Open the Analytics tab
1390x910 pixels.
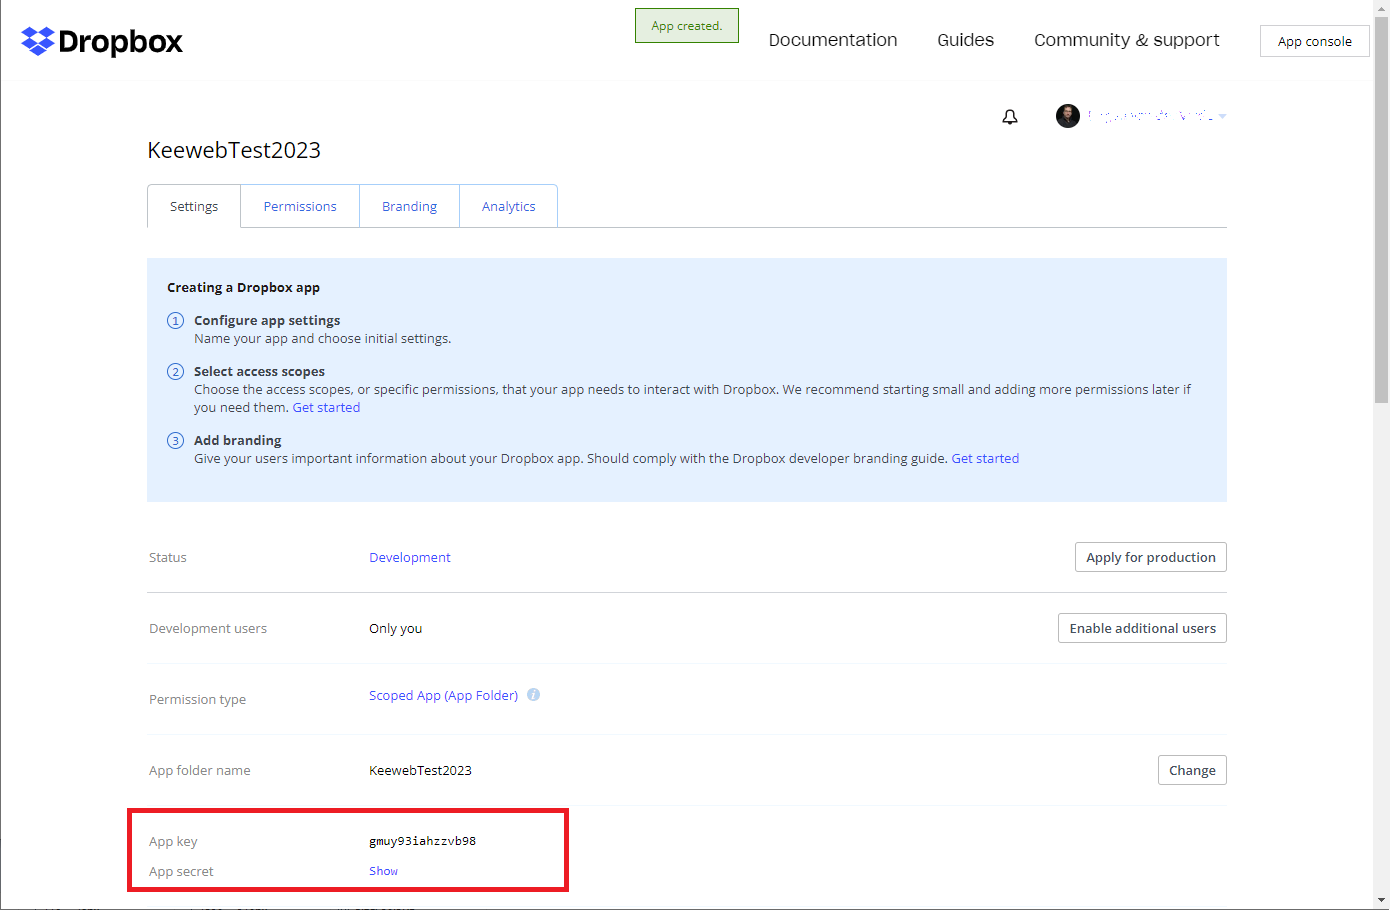[509, 206]
